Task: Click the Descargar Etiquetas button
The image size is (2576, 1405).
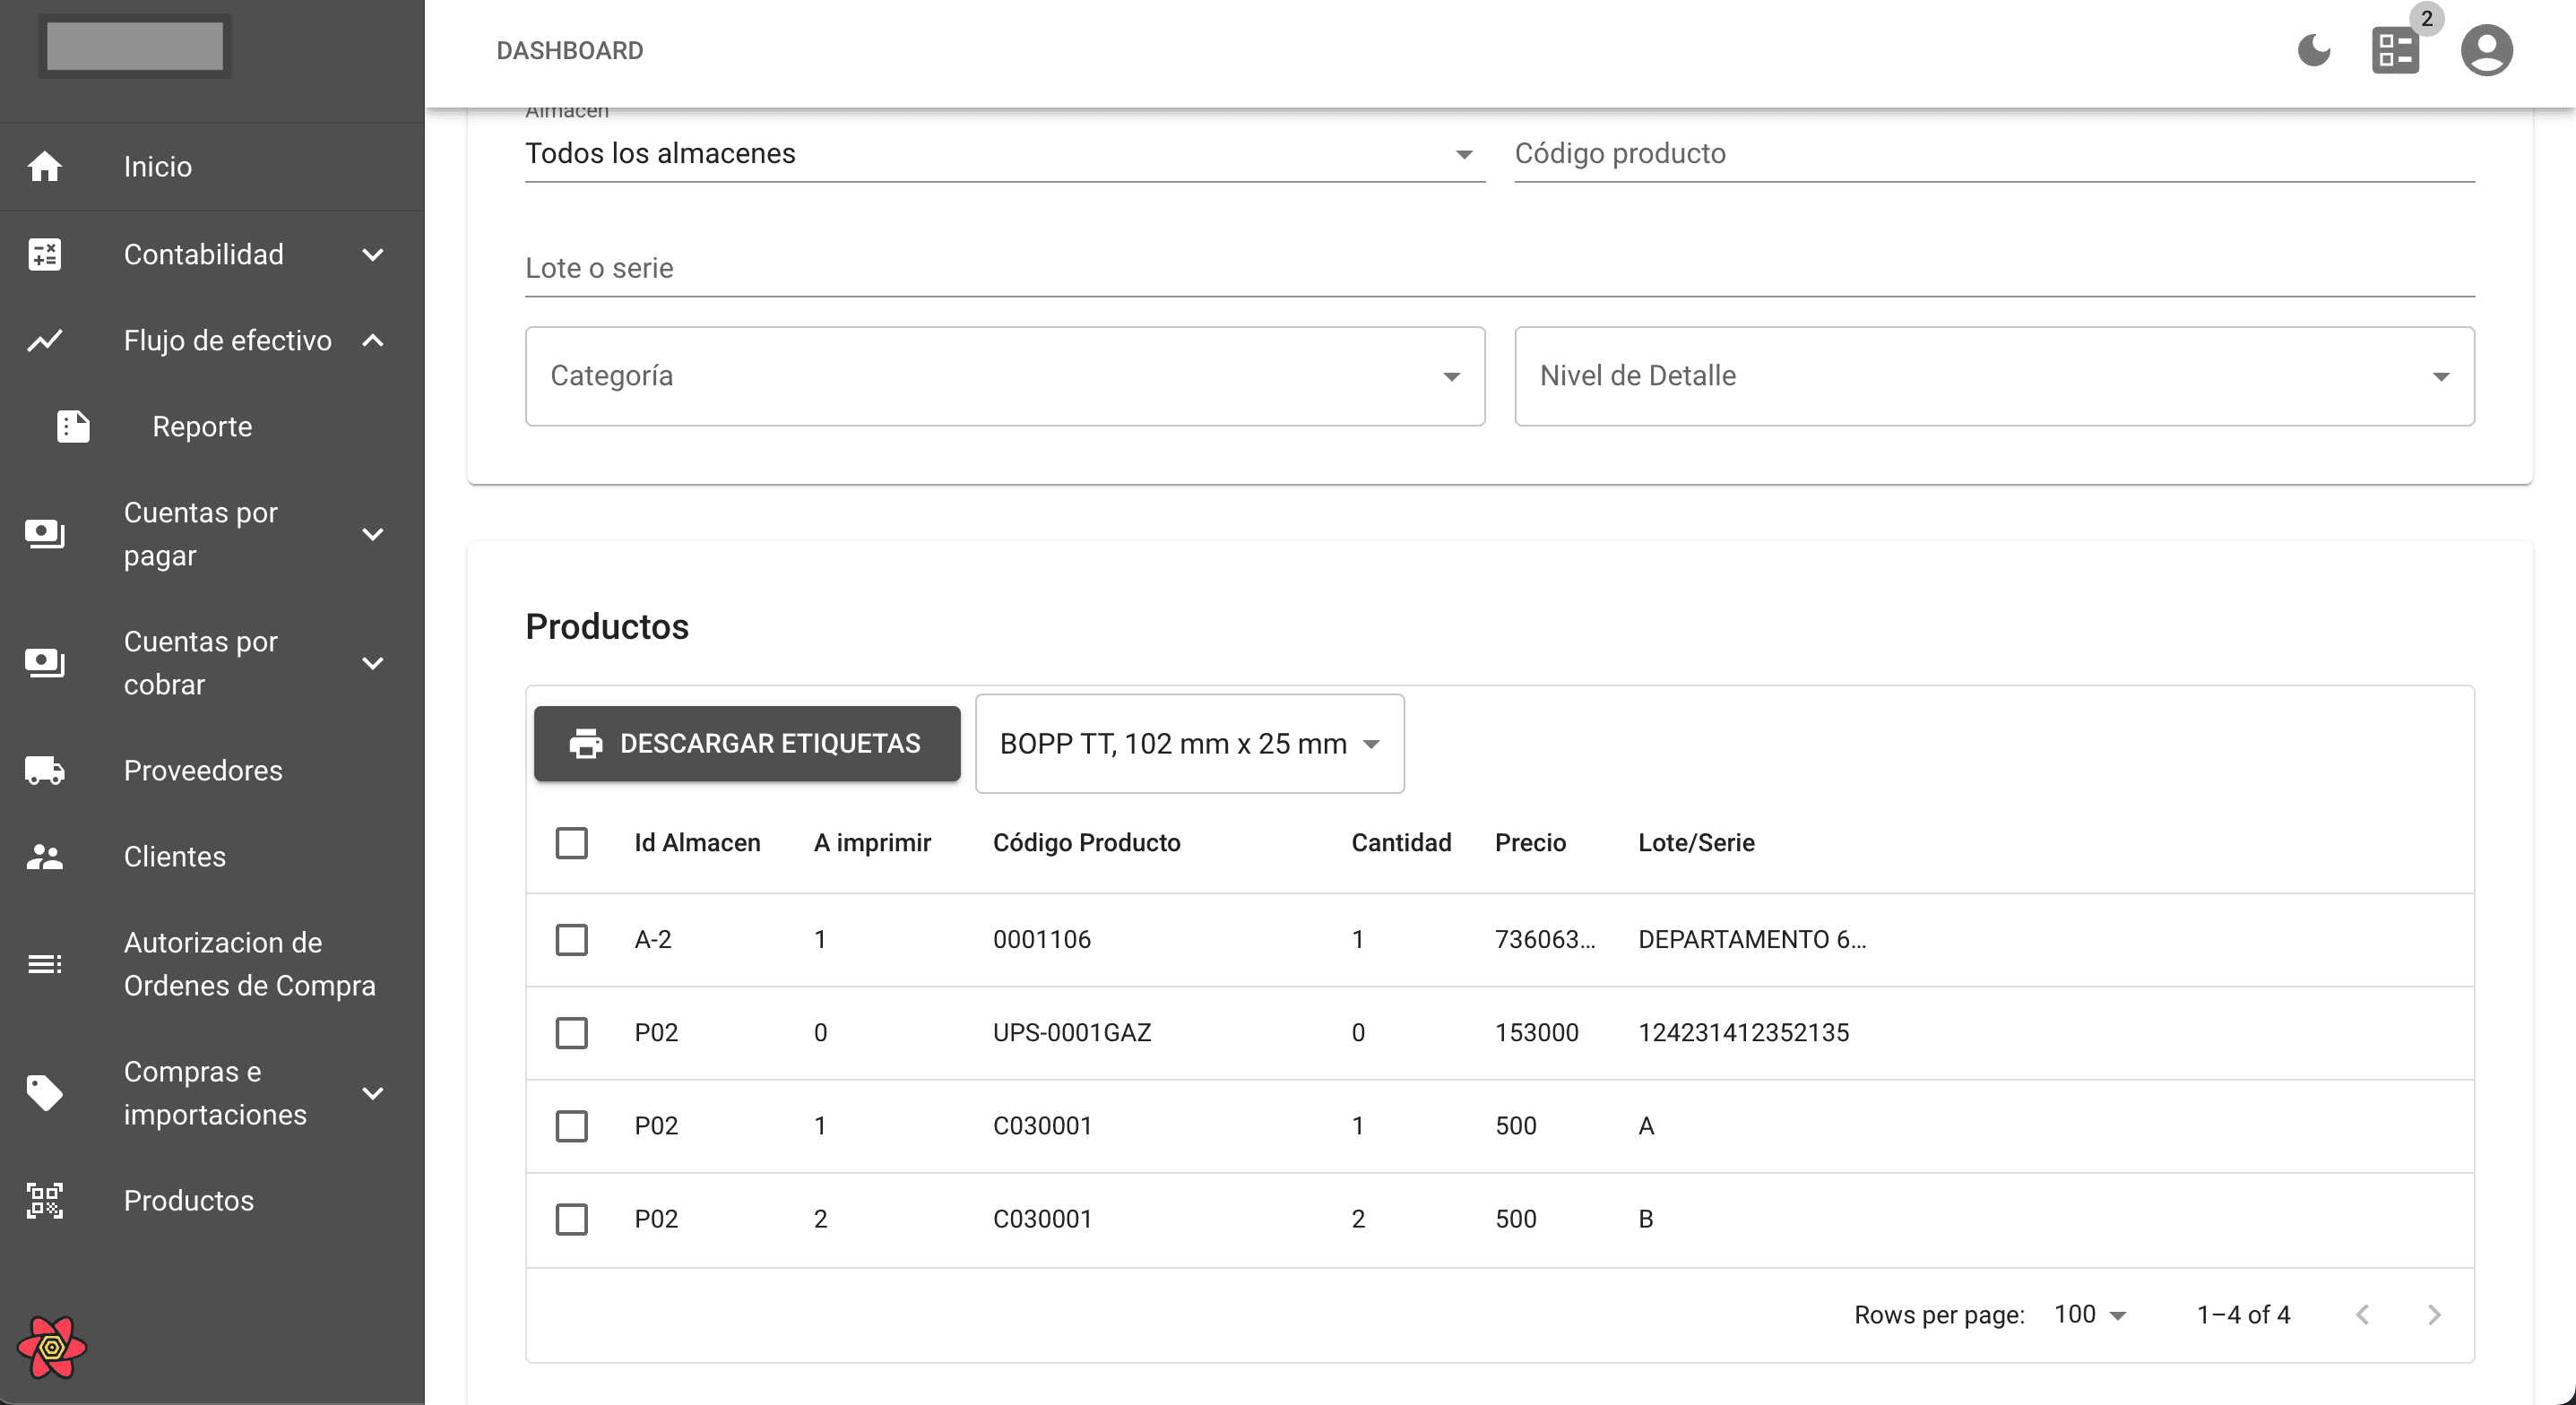Action: pyautogui.click(x=747, y=743)
